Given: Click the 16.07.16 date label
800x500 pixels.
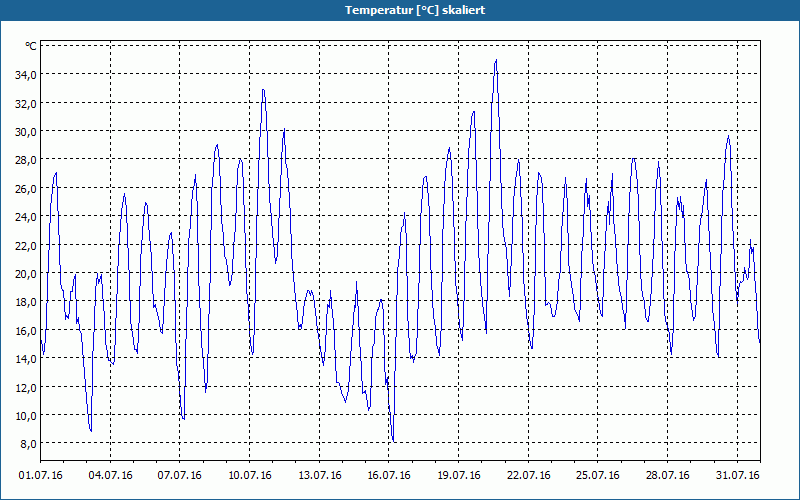Looking at the screenshot, I should coord(389,476).
